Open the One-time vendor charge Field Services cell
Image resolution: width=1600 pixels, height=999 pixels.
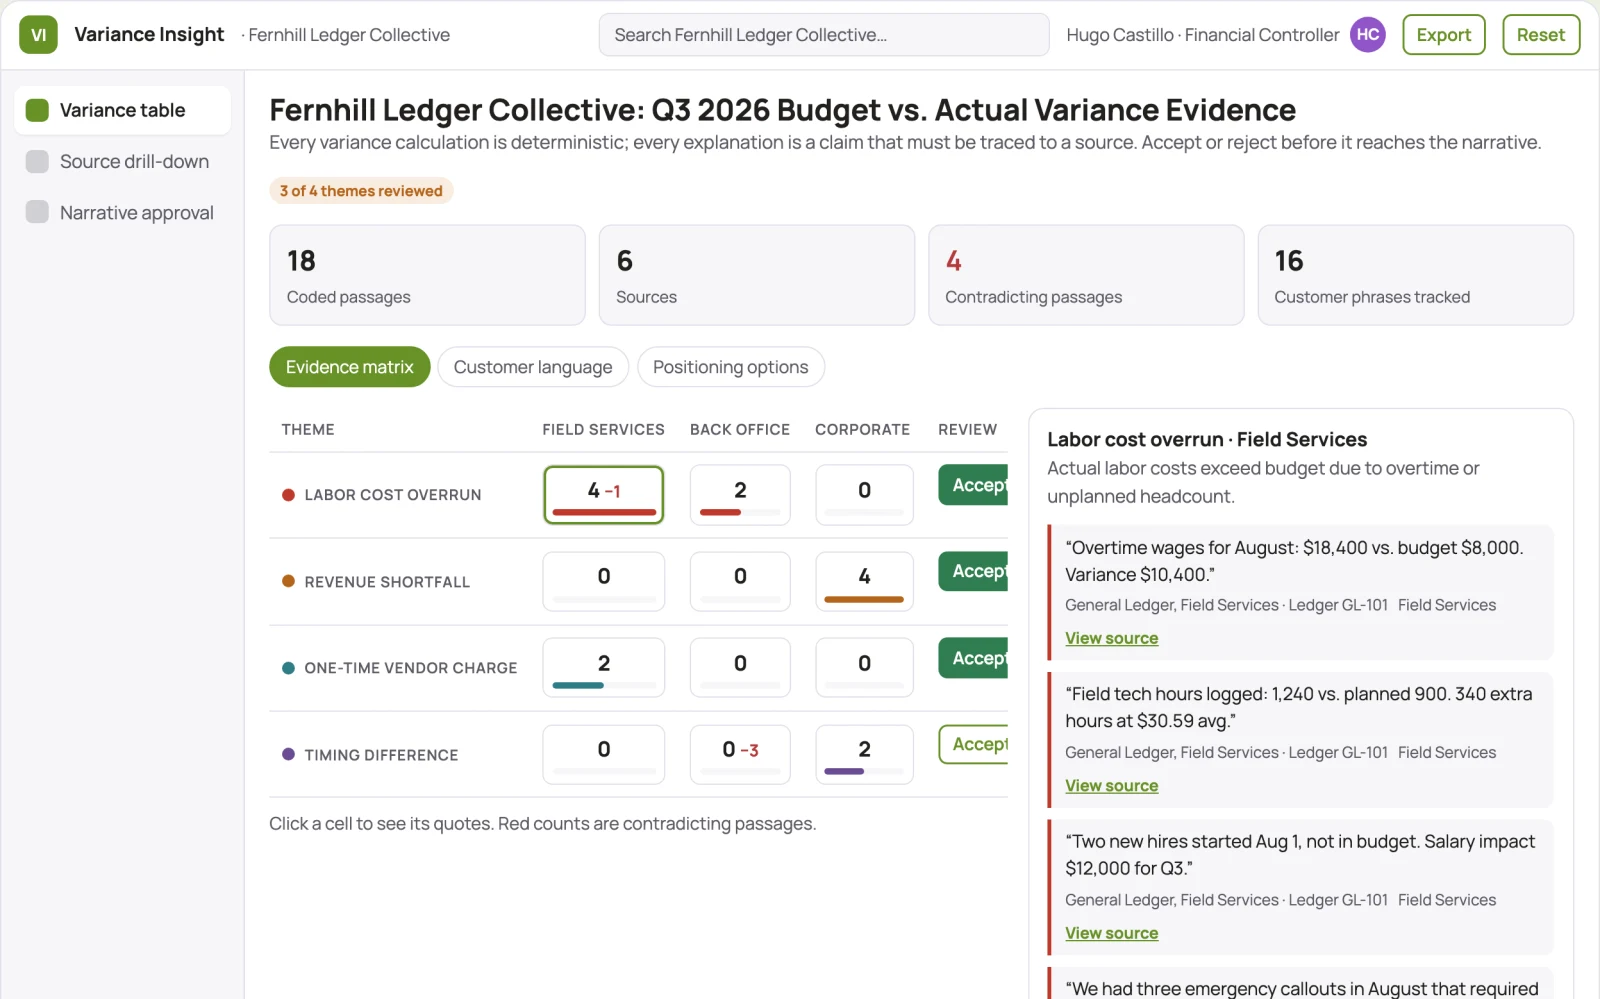coord(604,667)
